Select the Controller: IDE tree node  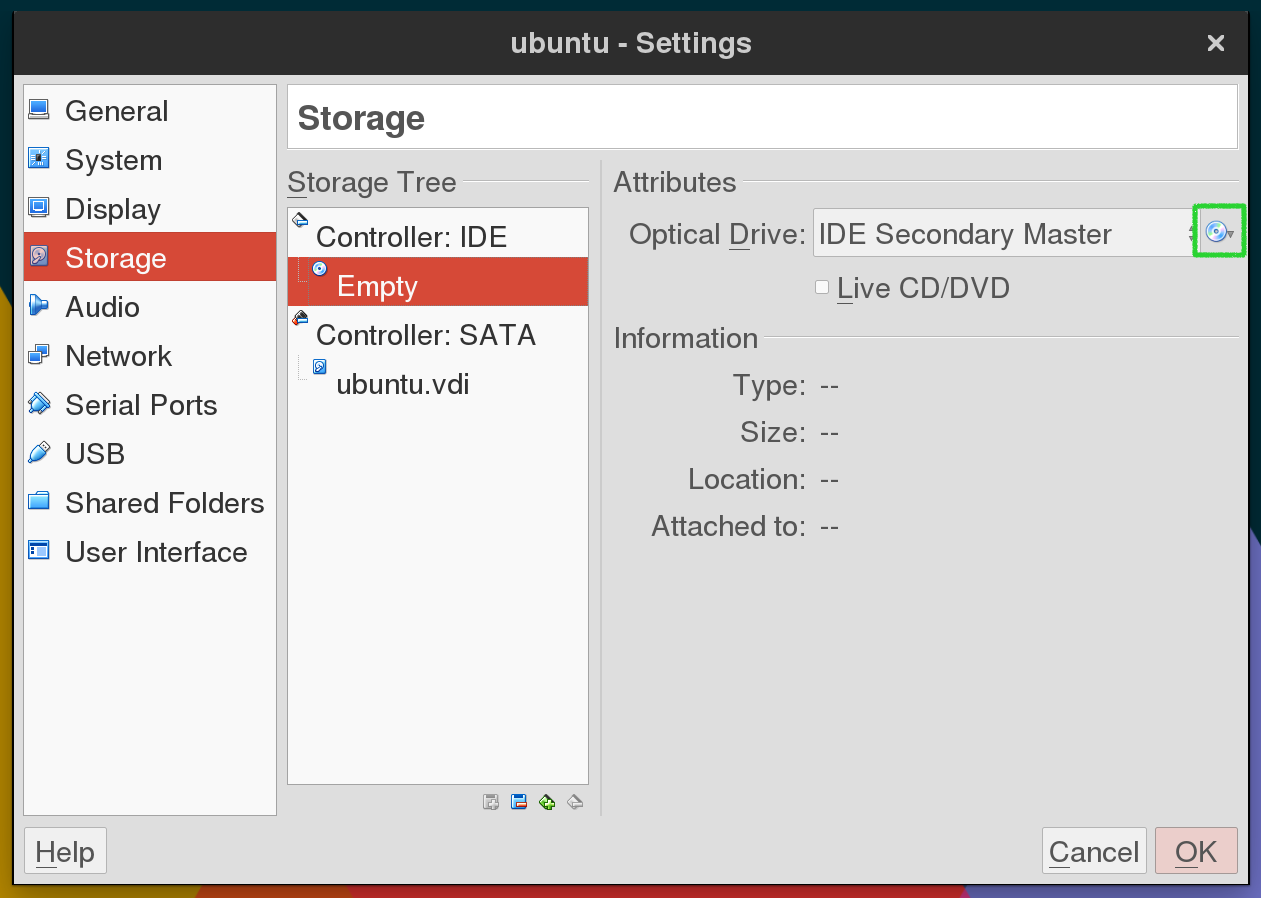coord(438,233)
